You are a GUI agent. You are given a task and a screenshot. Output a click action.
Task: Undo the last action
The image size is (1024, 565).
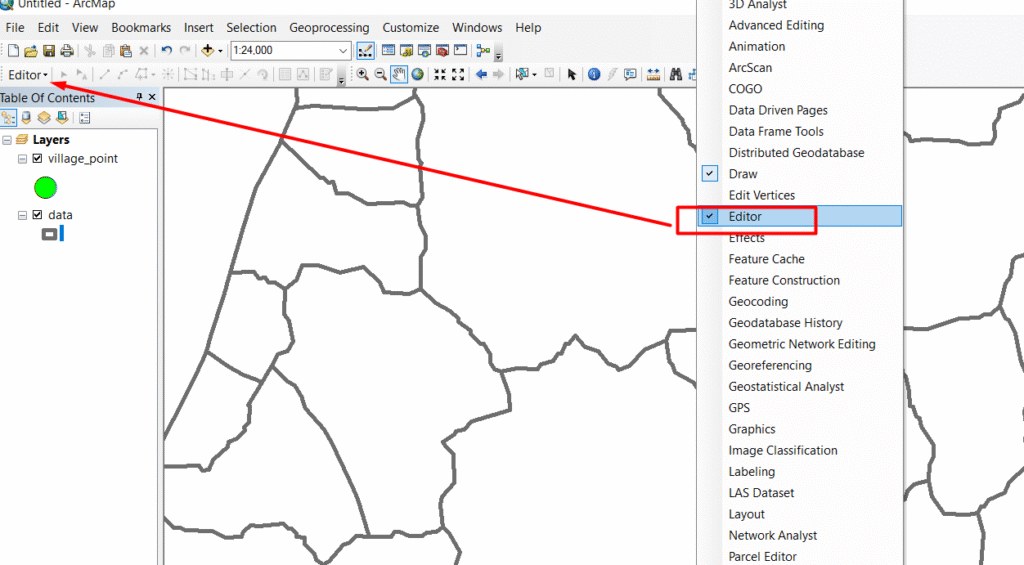167,50
